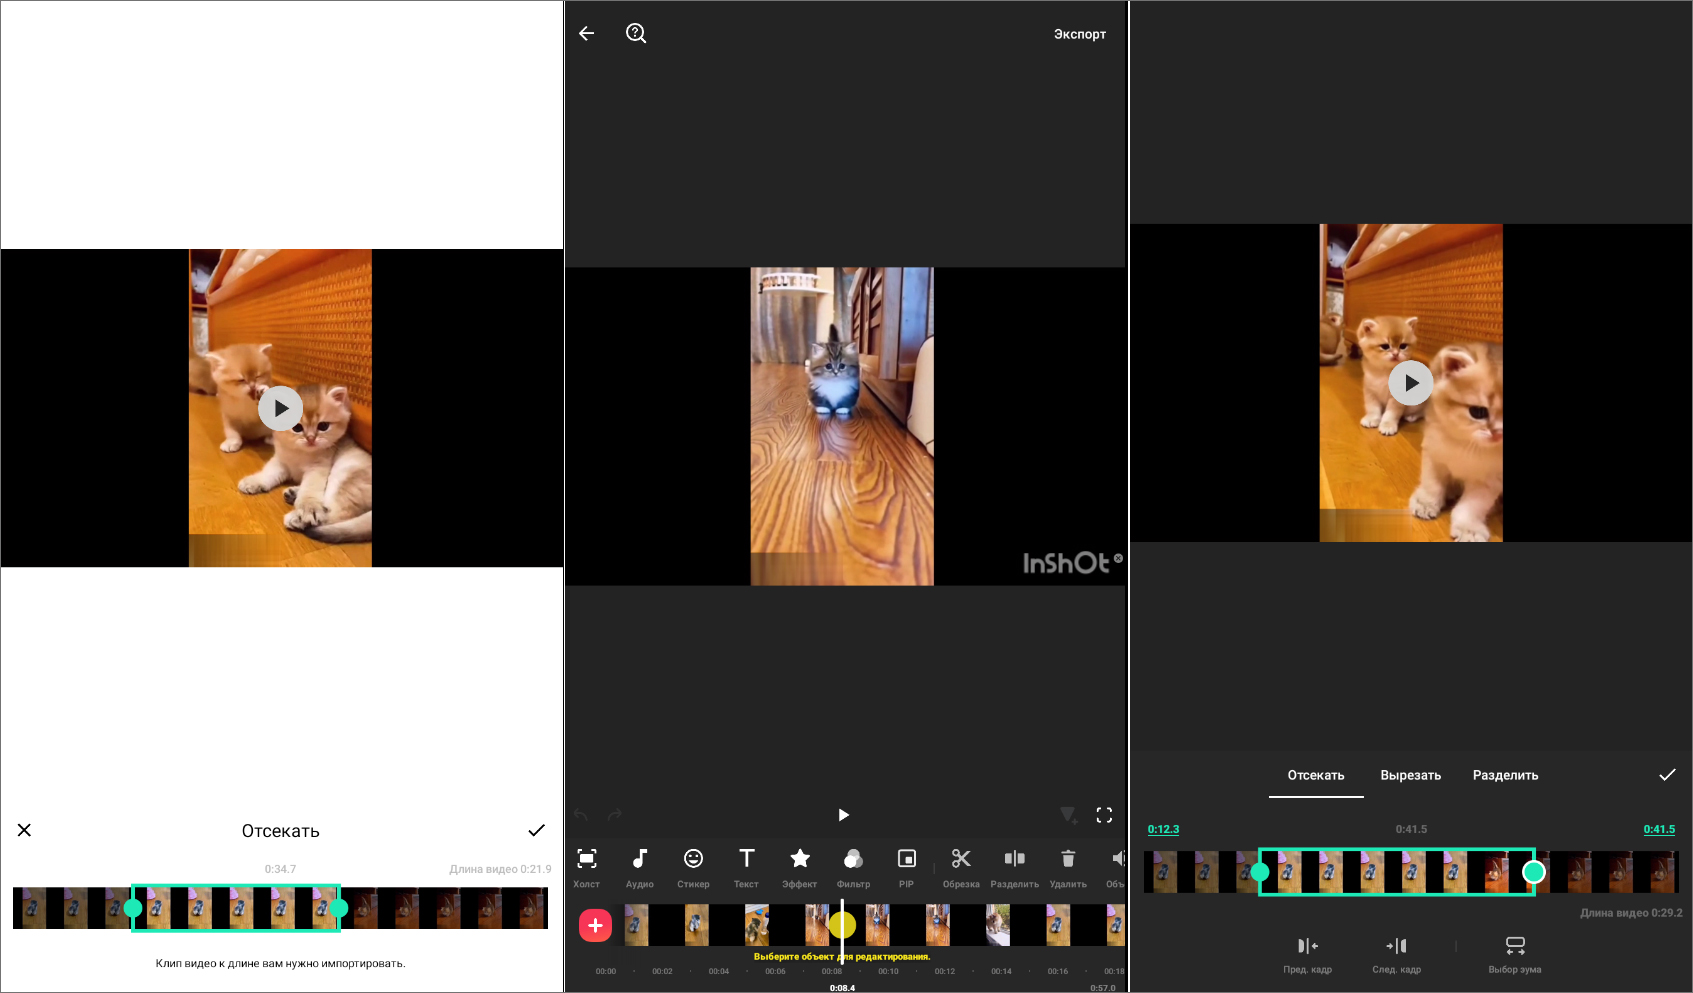Add a clip with the red plus button
Image resolution: width=1693 pixels, height=993 pixels.
pyautogui.click(x=596, y=925)
